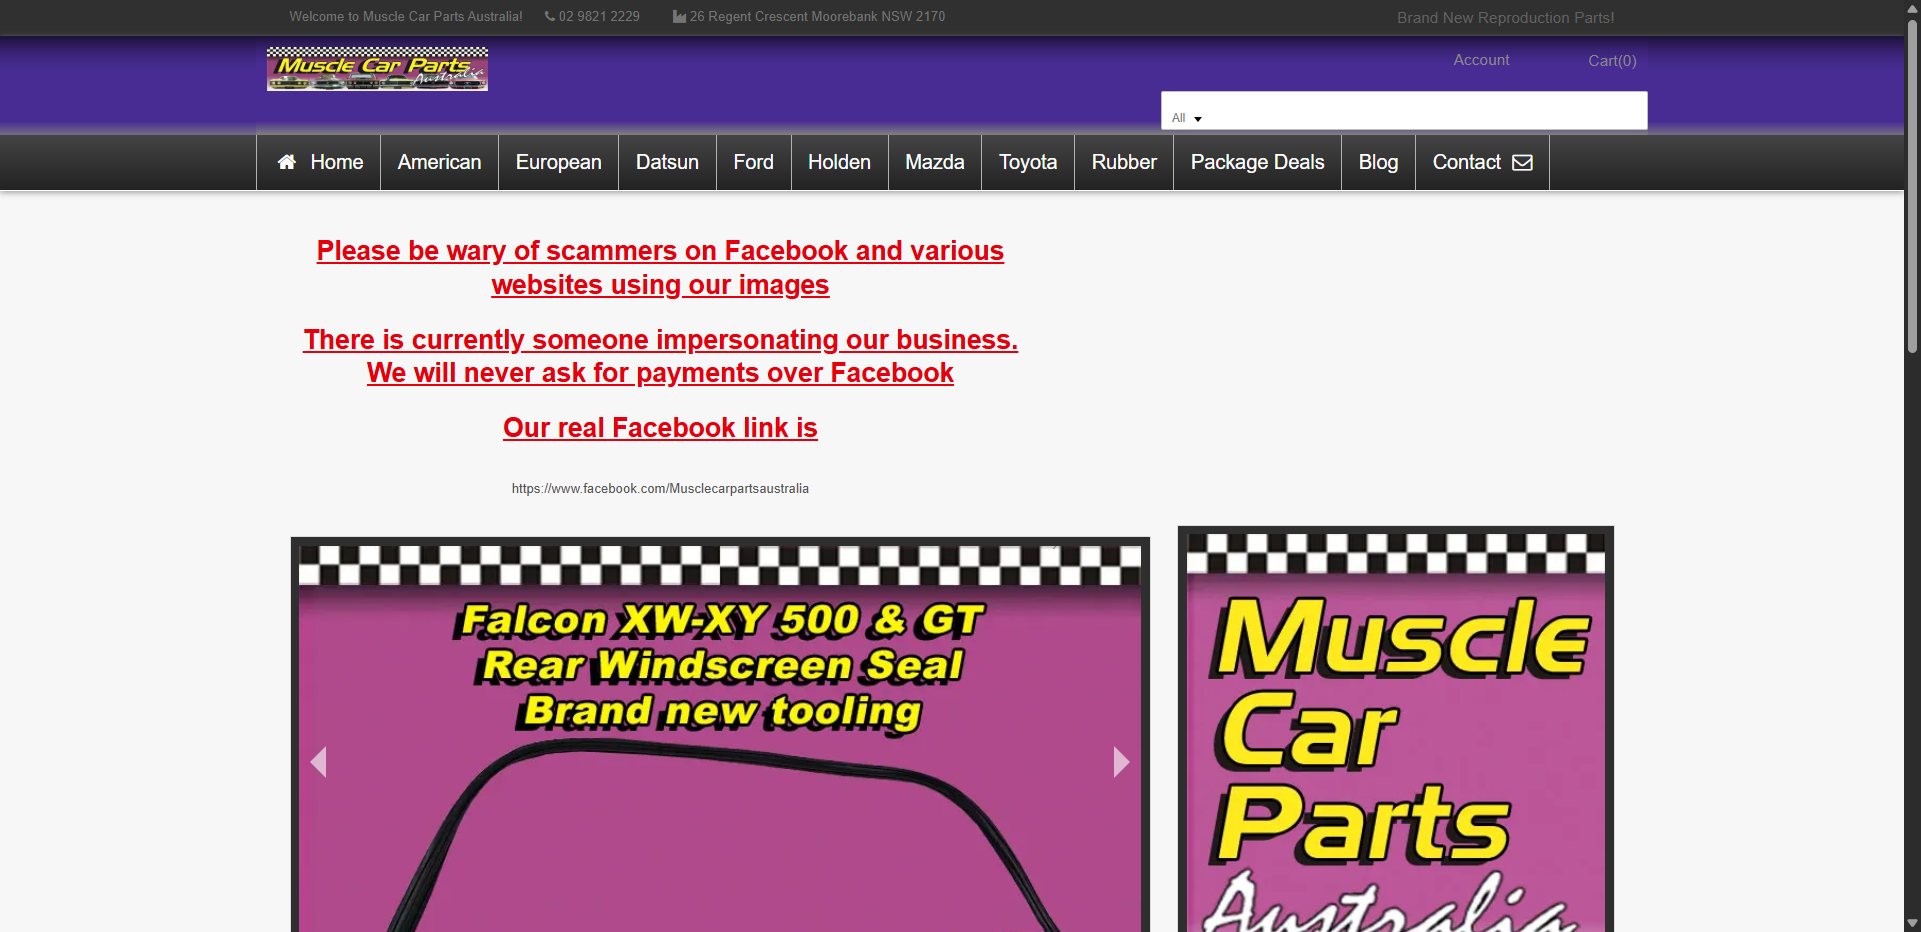Show next slide with right arrow
The width and height of the screenshot is (1921, 932).
pyautogui.click(x=1121, y=762)
